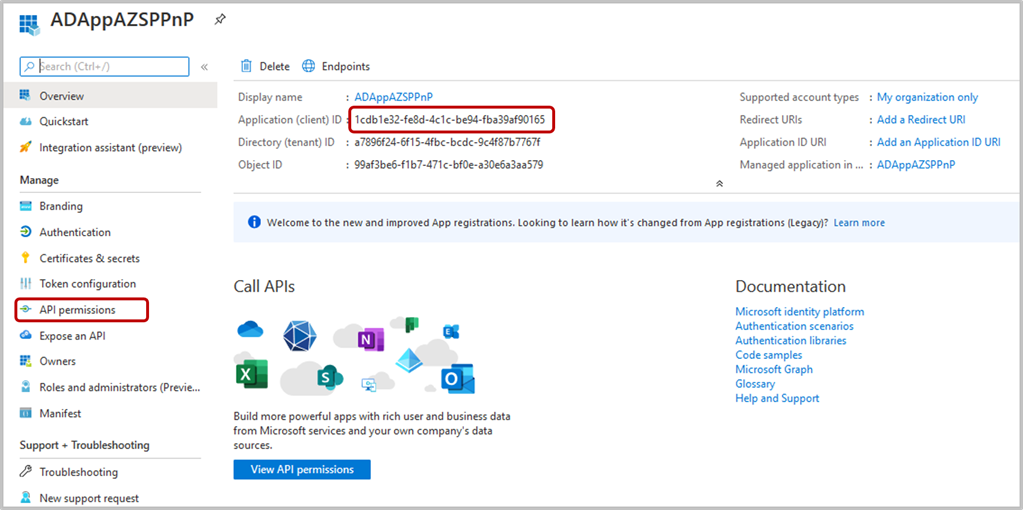Image resolution: width=1023 pixels, height=510 pixels.
Task: Open the Branding page
Action: click(x=61, y=206)
